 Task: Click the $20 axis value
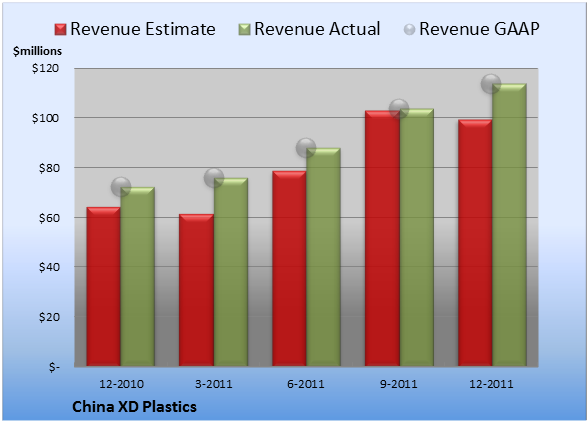[x=49, y=317]
